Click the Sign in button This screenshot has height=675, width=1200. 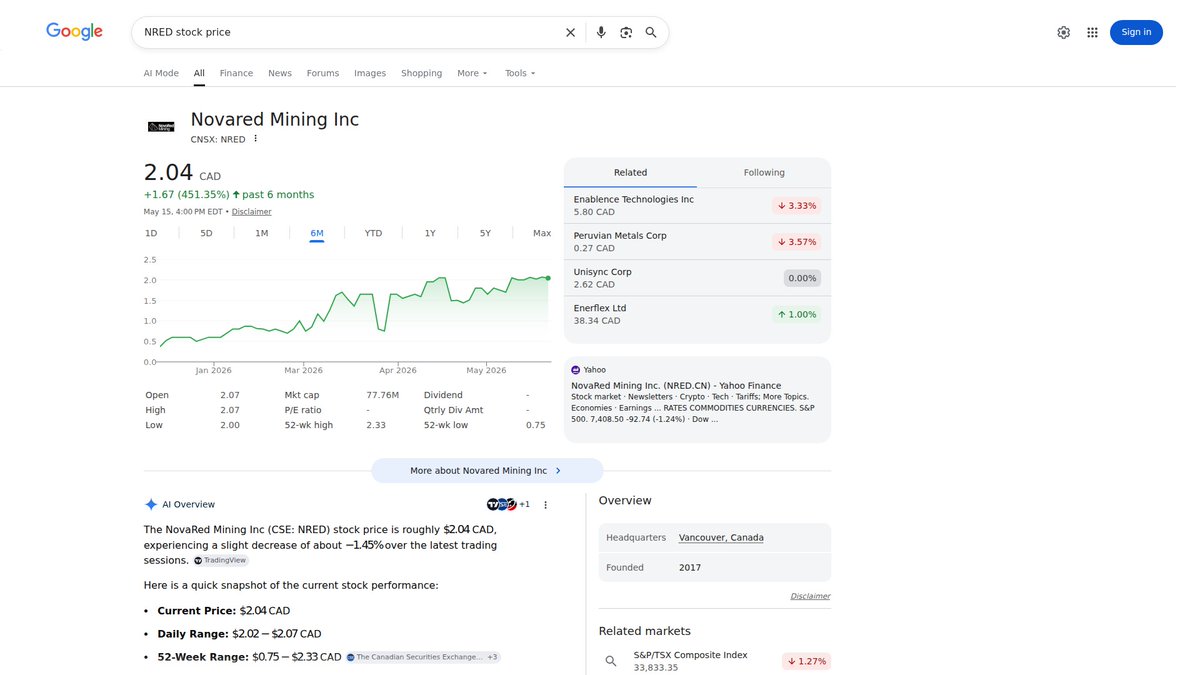click(1136, 32)
